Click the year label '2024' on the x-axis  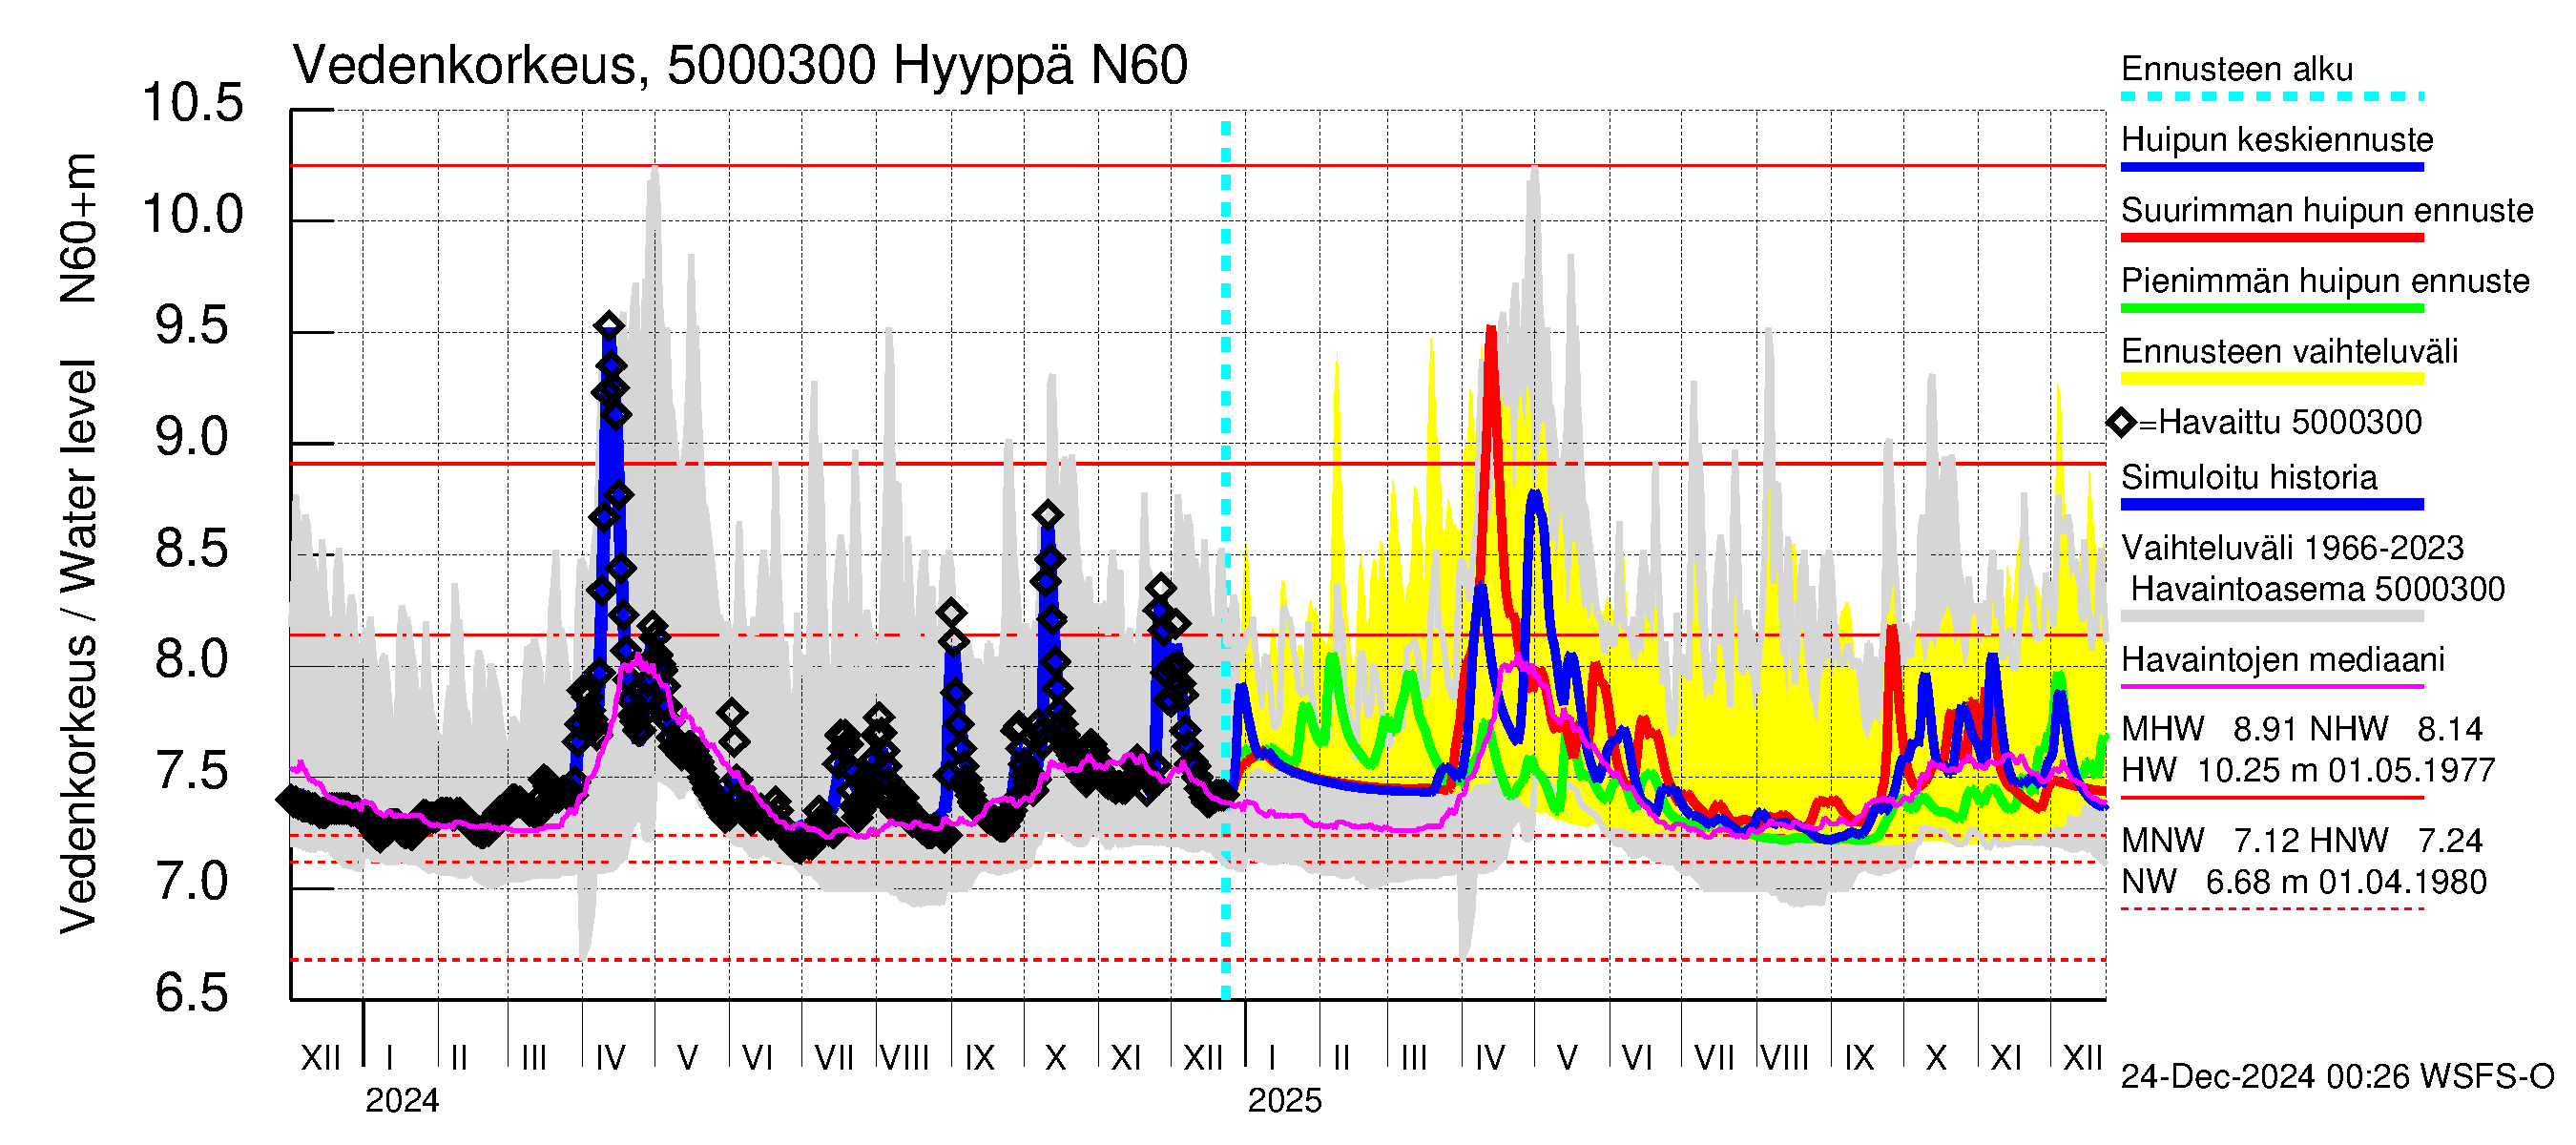coord(402,1100)
